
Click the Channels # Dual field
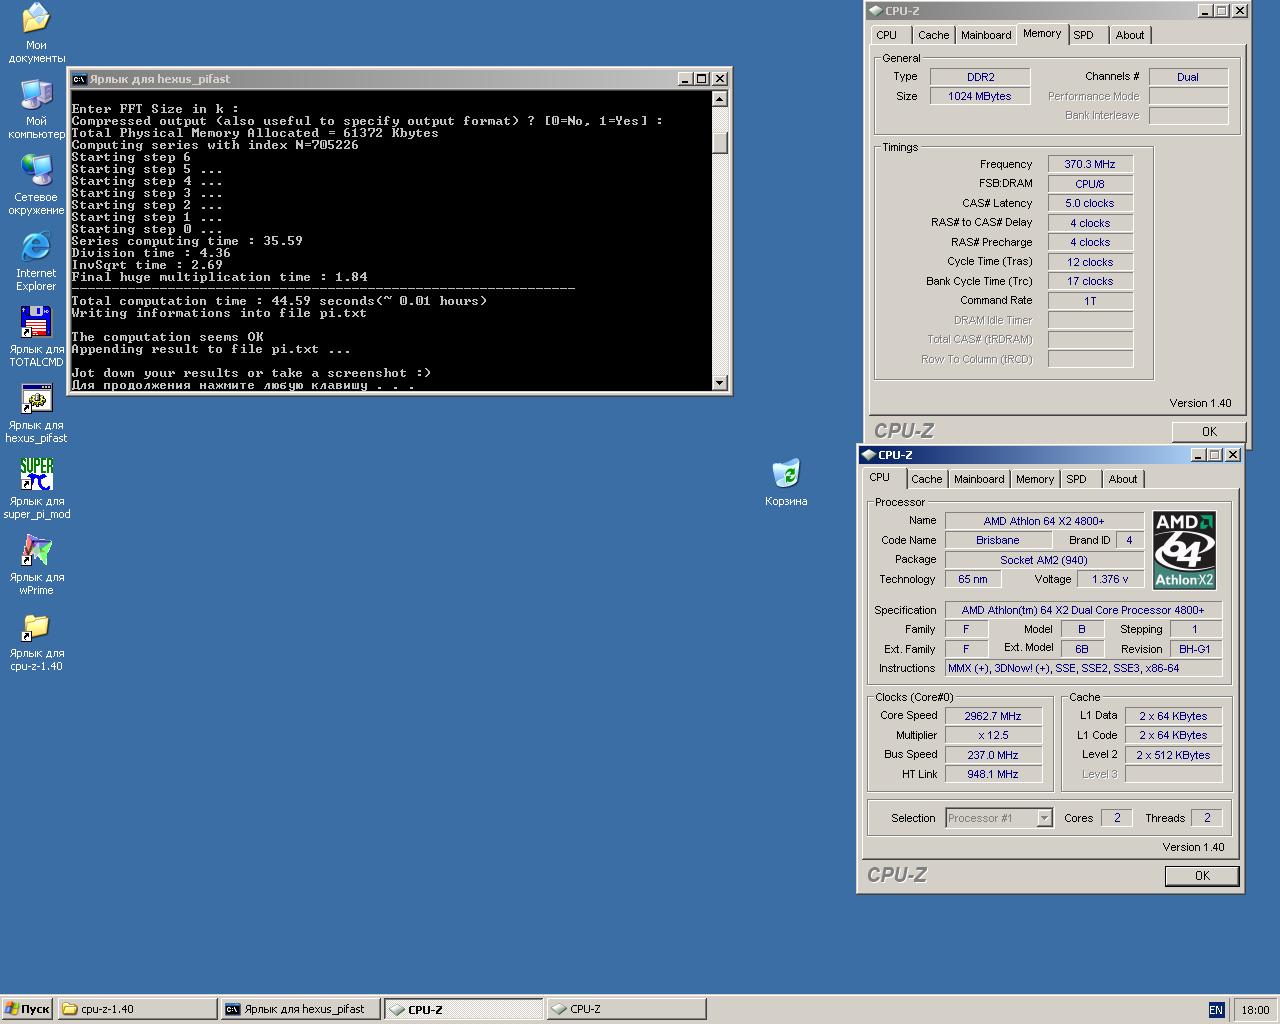tap(1188, 77)
